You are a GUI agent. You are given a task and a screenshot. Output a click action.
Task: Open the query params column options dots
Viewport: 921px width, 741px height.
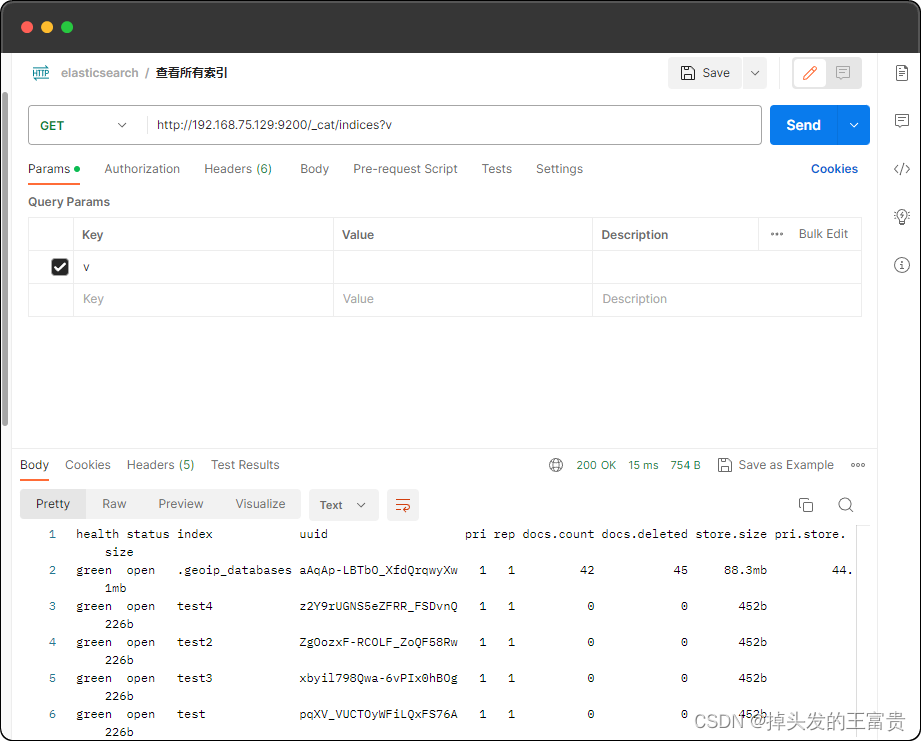777,234
